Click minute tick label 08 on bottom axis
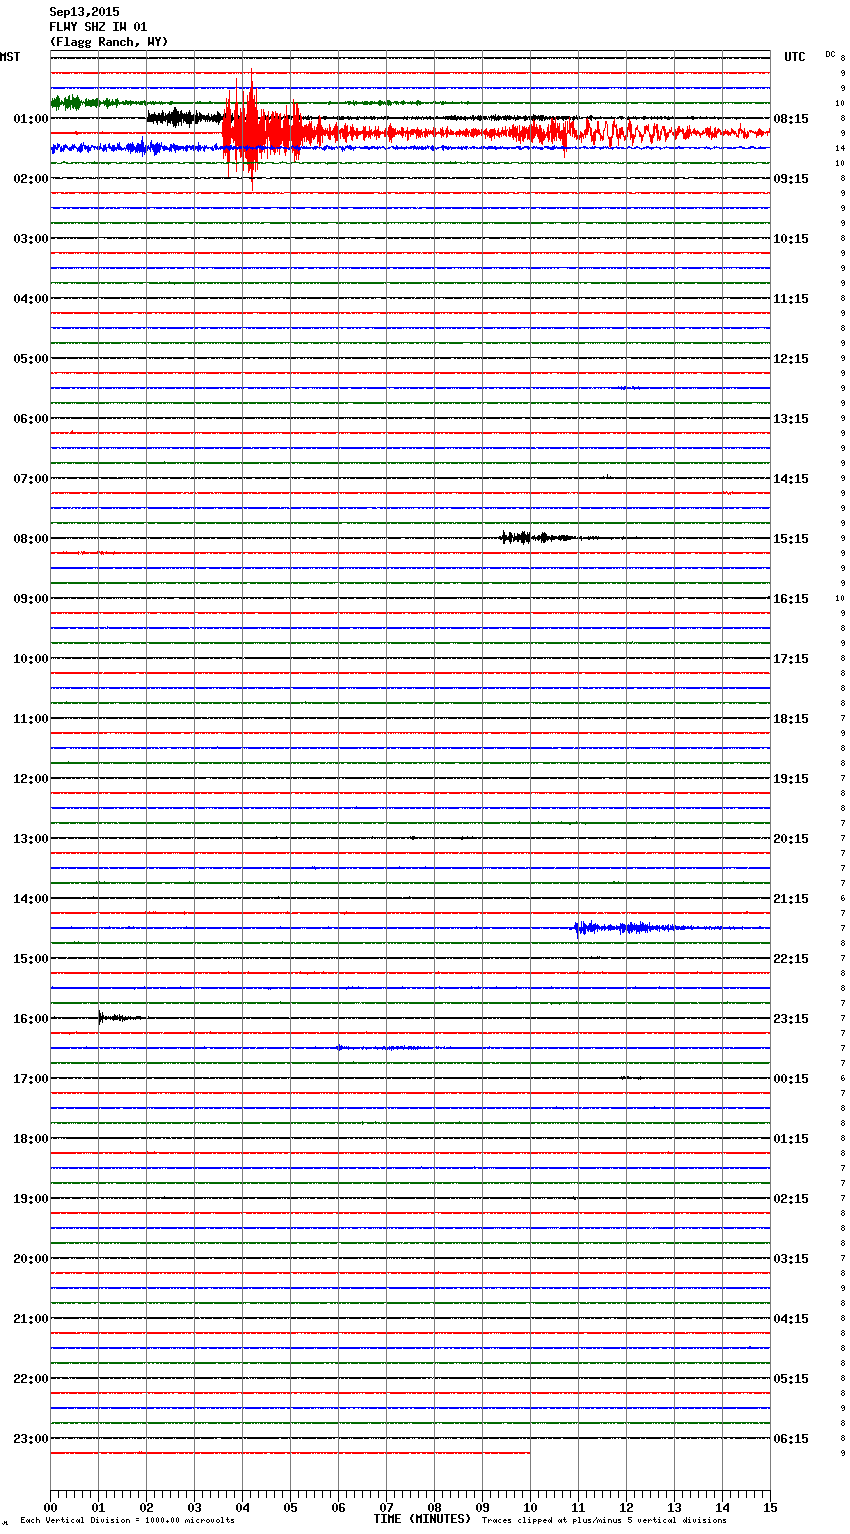Screen dimensions: 850x1534 pyautogui.click(x=434, y=1507)
